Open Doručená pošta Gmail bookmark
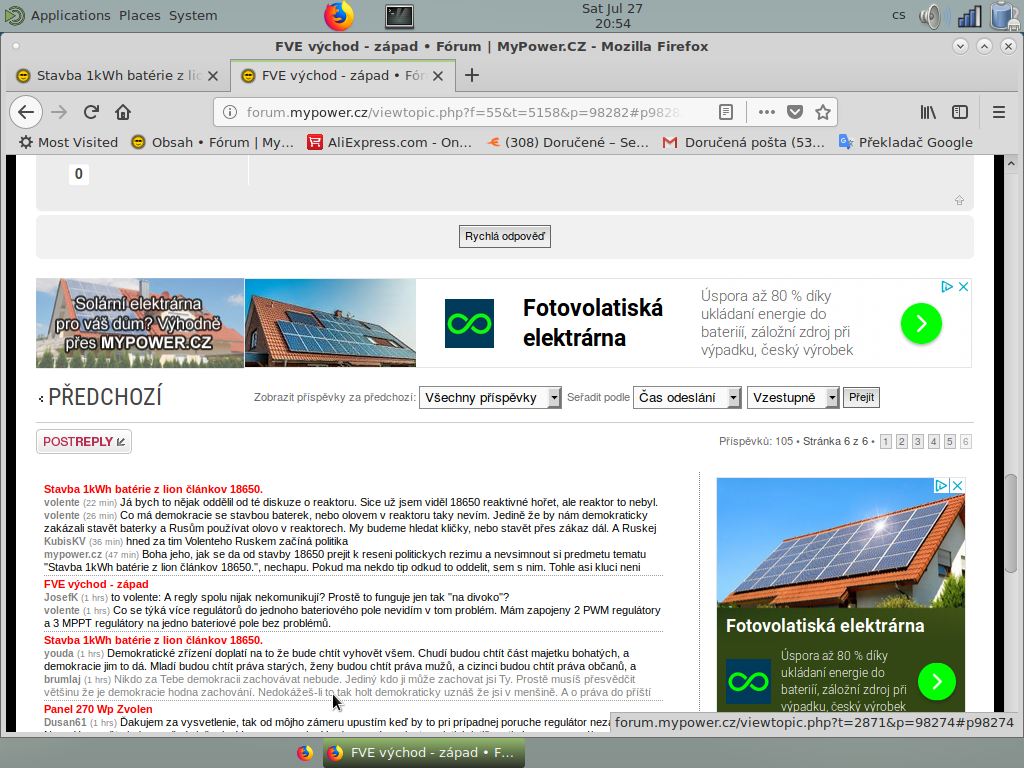This screenshot has height=768, width=1024. click(x=744, y=142)
